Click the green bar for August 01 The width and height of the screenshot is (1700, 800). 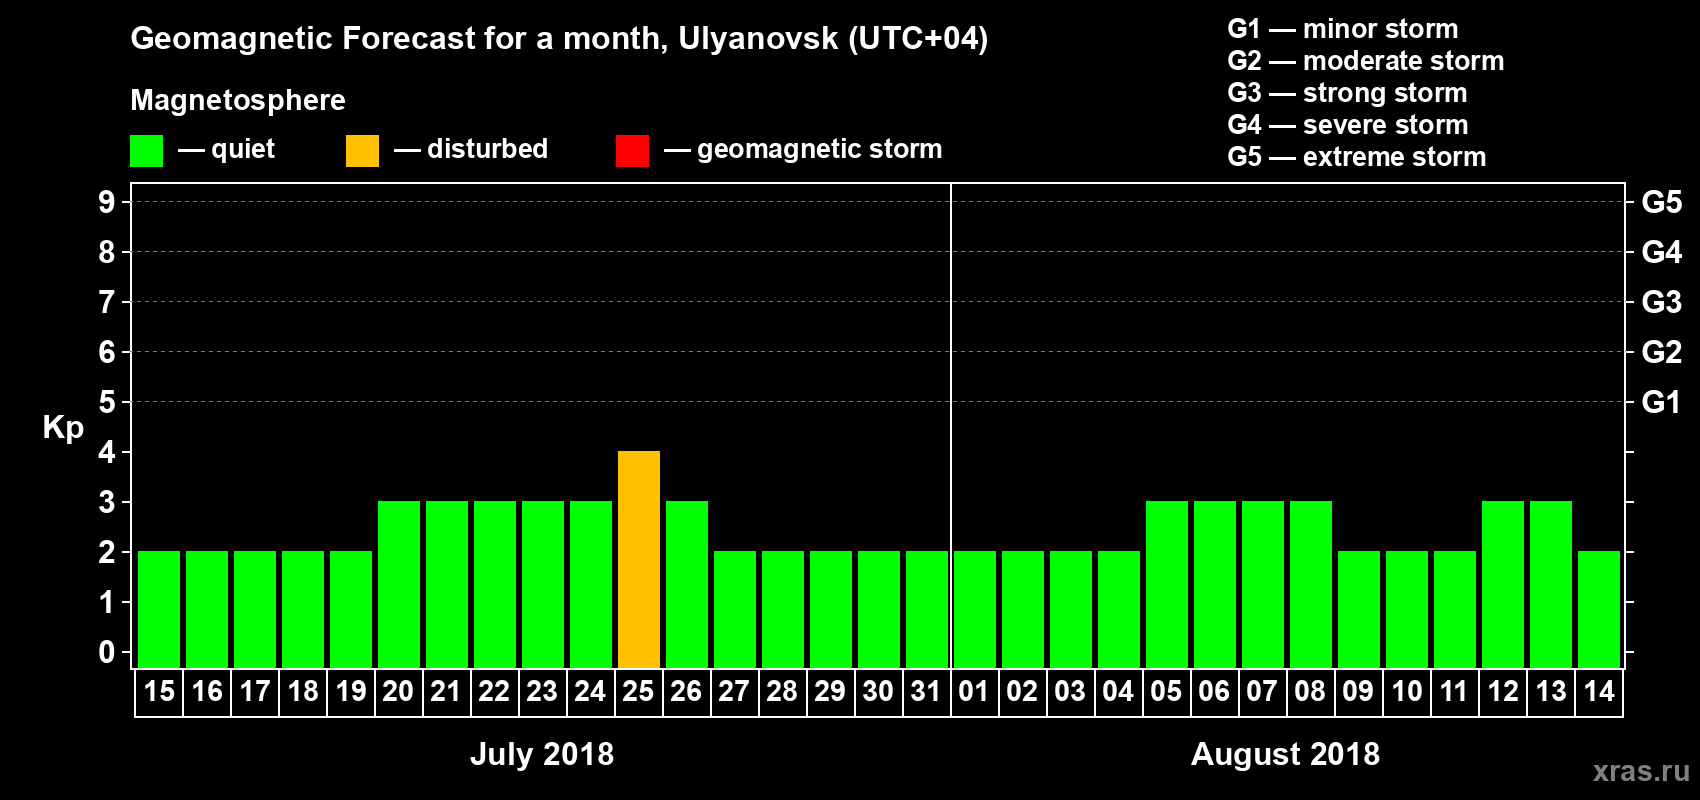(x=975, y=609)
